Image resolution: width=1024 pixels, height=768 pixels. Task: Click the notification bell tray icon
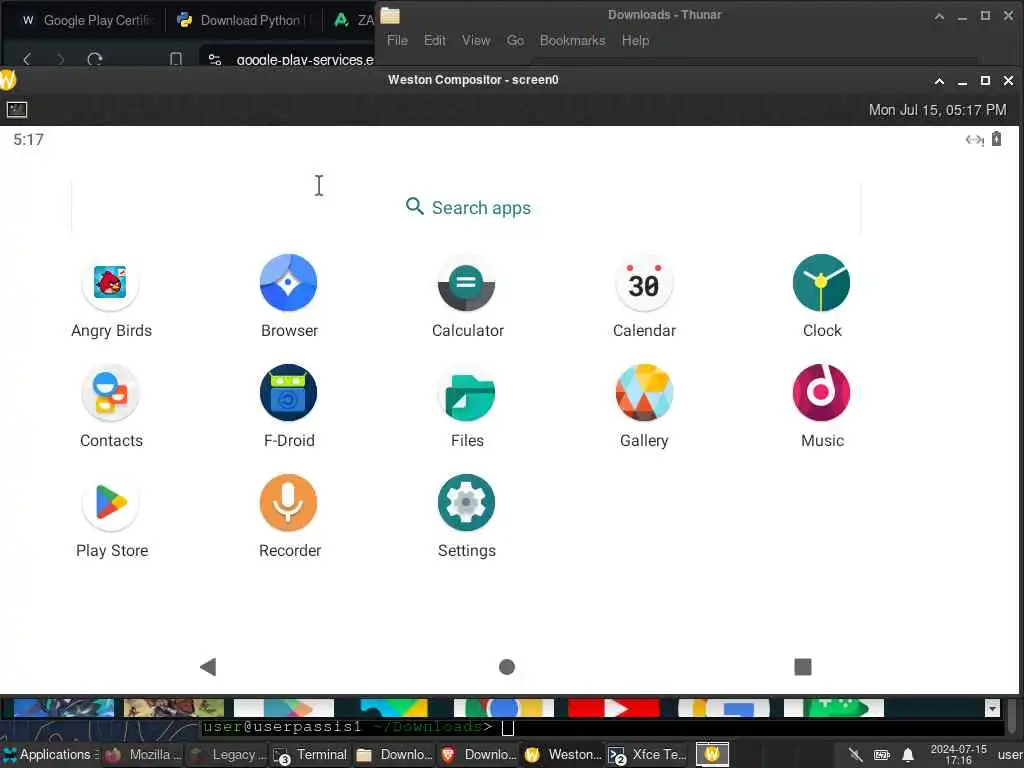pos(908,755)
